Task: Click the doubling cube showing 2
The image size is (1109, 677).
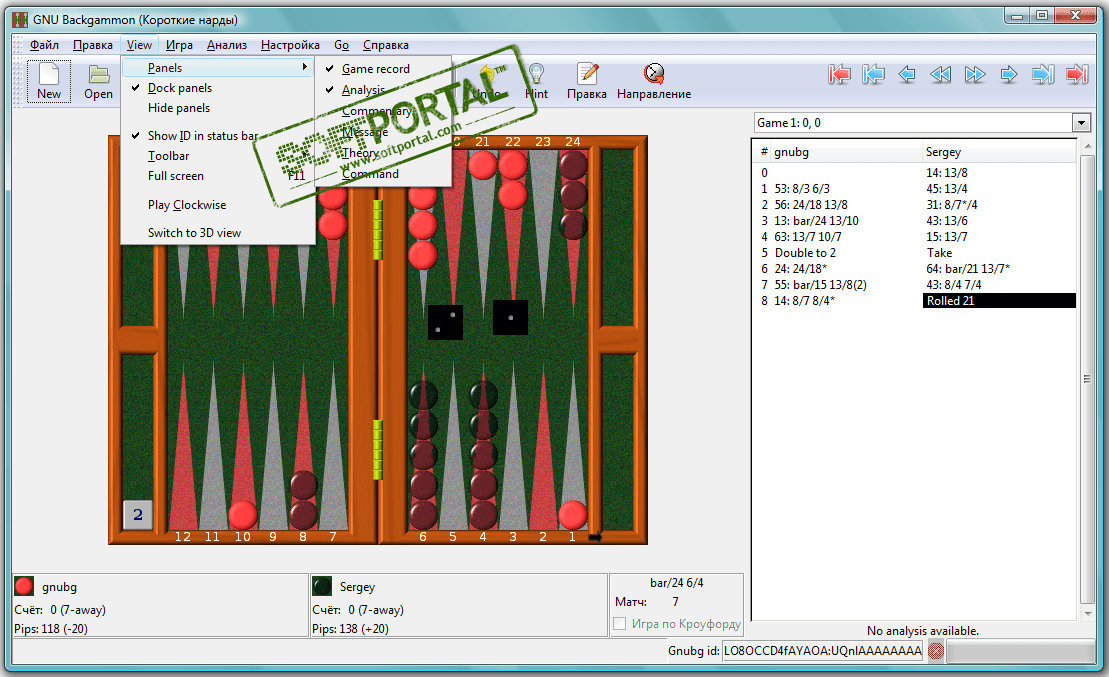Action: [138, 515]
